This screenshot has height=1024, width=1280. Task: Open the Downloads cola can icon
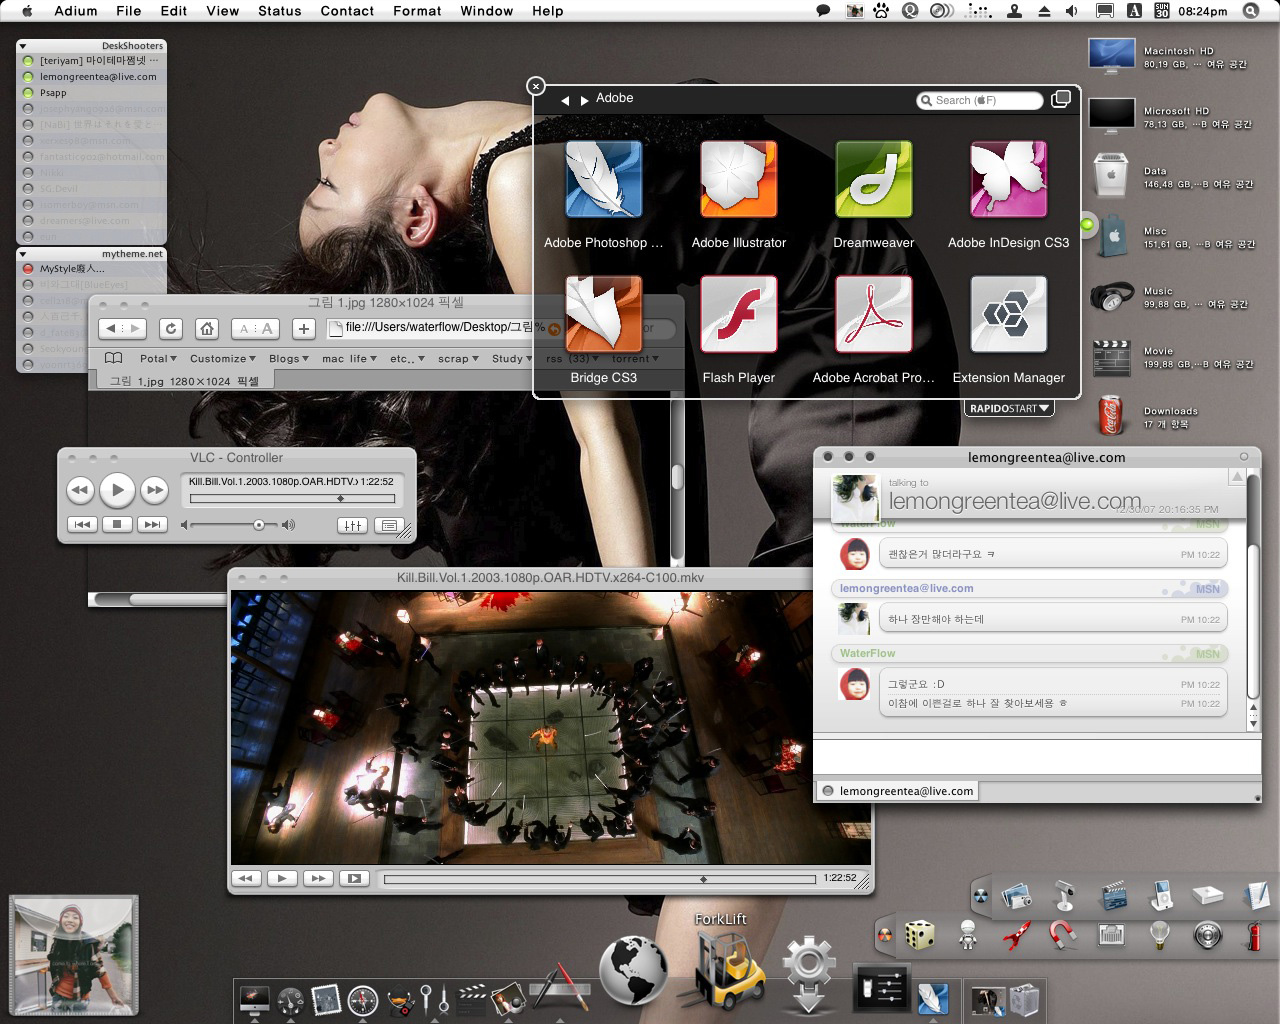pos(1110,416)
